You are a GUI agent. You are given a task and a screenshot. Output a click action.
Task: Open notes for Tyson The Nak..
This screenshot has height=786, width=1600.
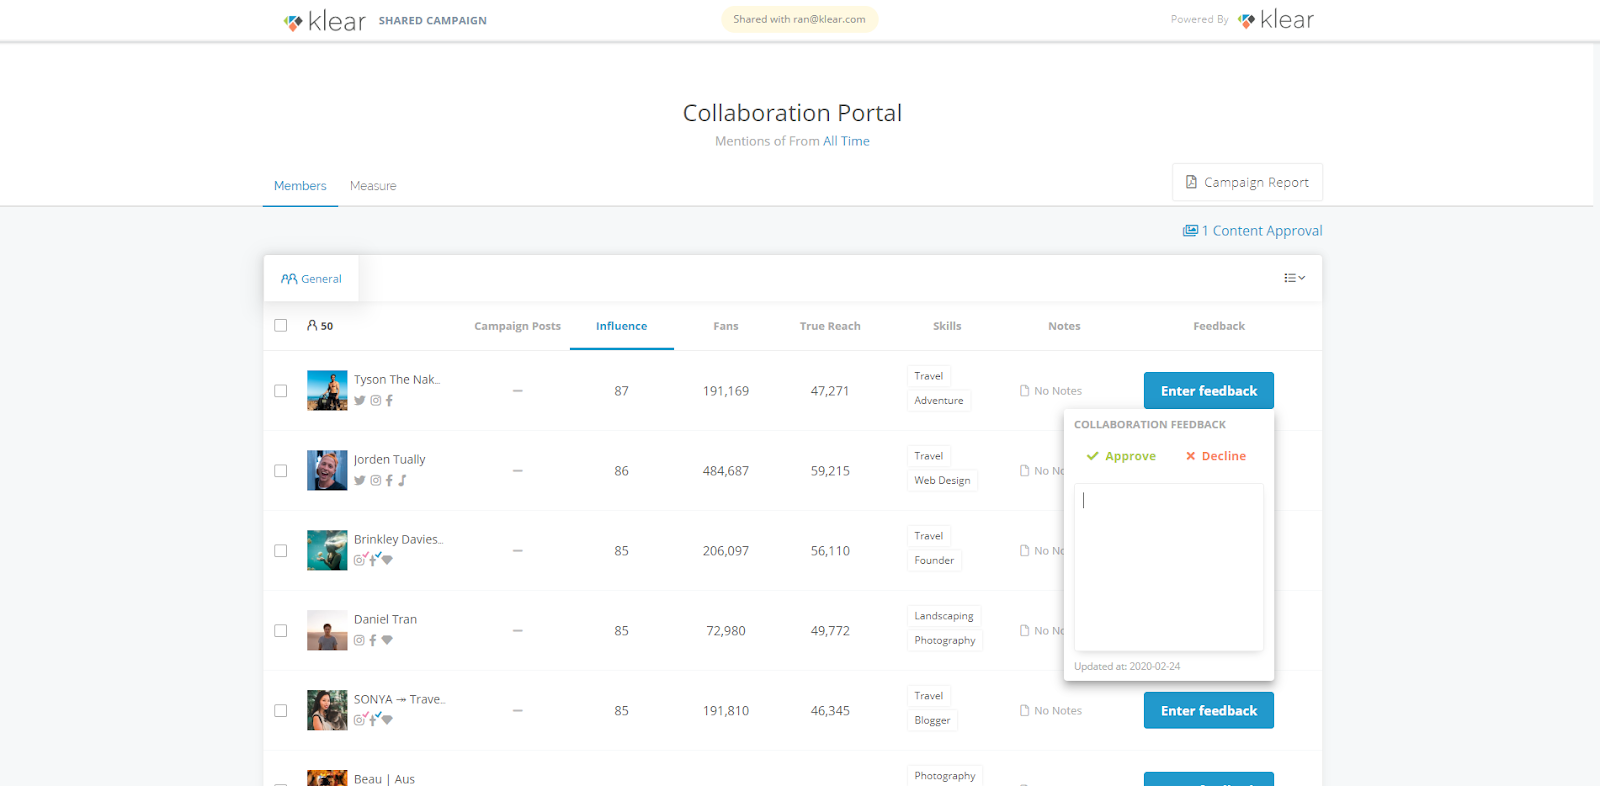[x=1050, y=391]
